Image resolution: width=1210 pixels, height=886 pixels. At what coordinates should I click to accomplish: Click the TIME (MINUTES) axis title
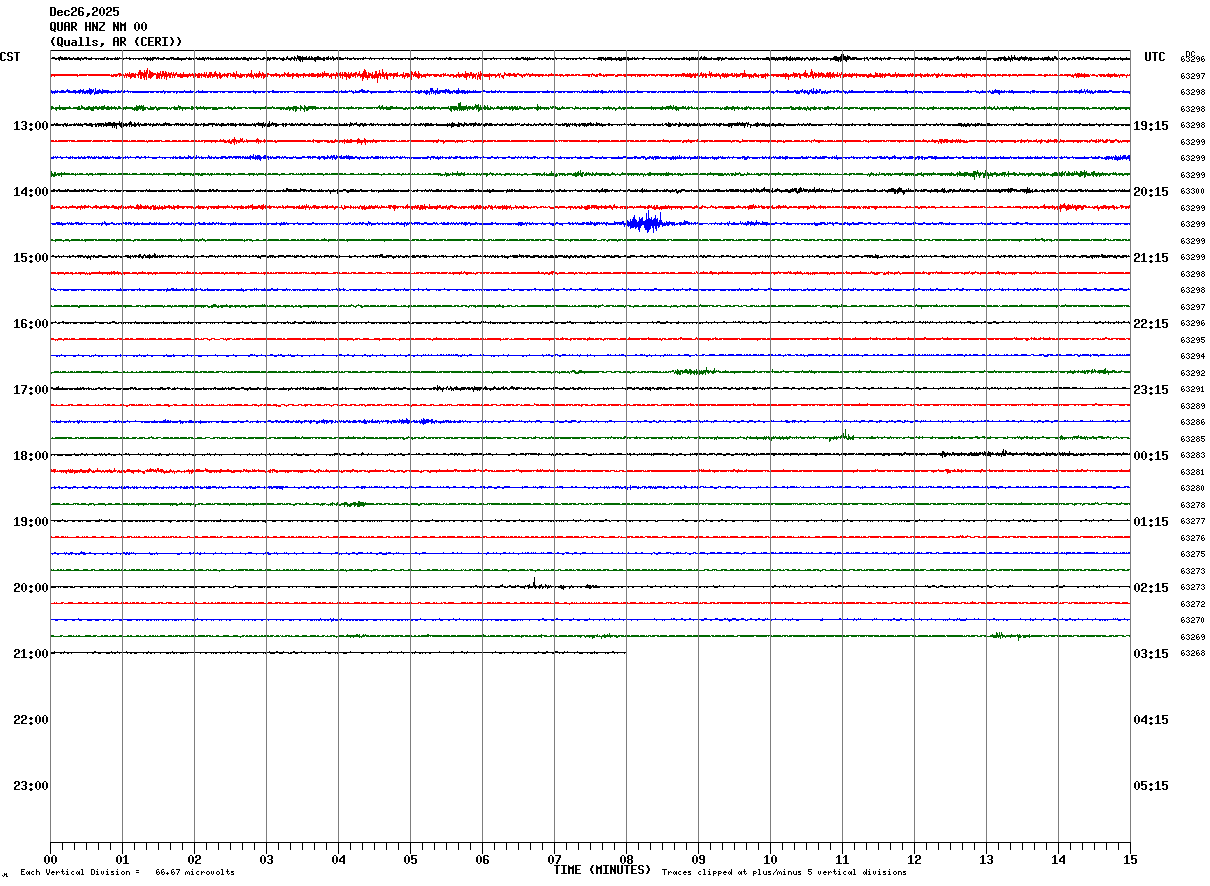(602, 870)
